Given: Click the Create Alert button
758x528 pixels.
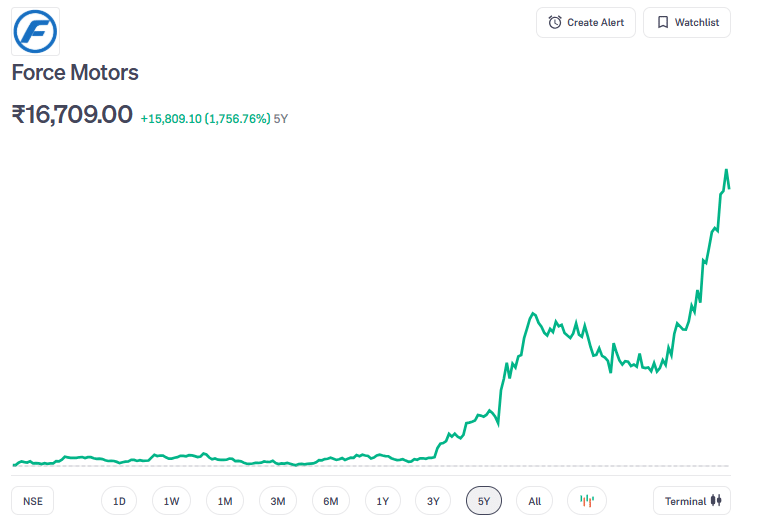Looking at the screenshot, I should 586,22.
